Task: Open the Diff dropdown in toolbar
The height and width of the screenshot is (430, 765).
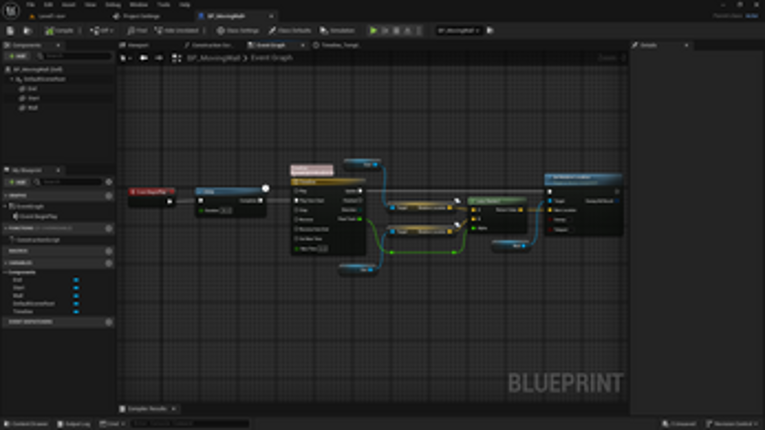Action: [x=101, y=31]
